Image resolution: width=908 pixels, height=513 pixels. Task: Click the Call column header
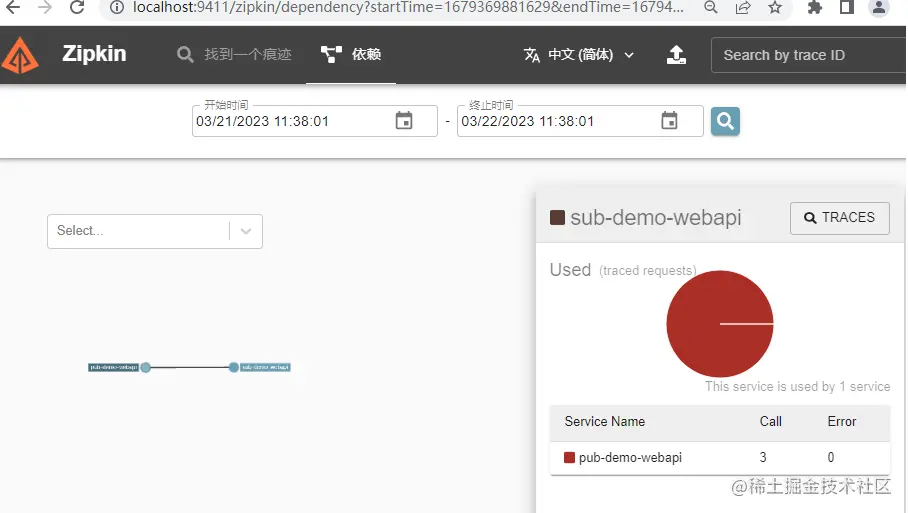pyautogui.click(x=770, y=422)
